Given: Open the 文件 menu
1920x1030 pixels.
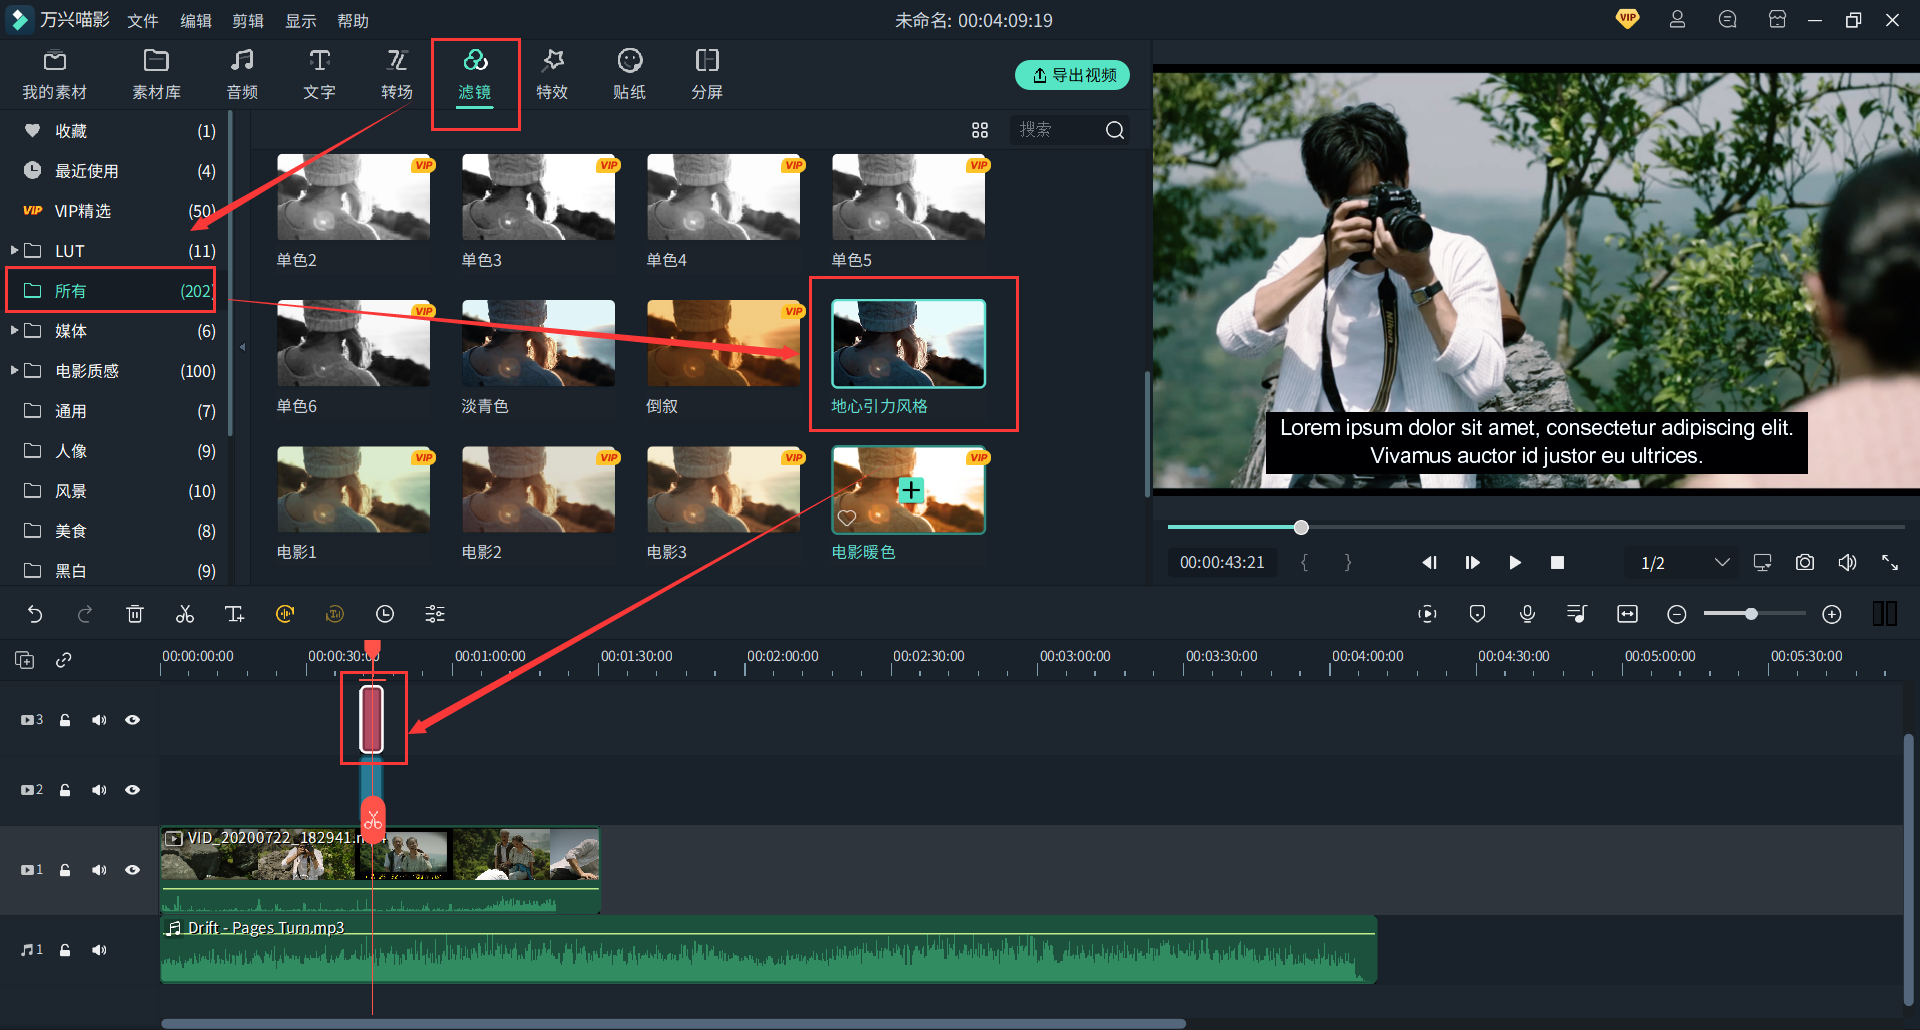Looking at the screenshot, I should [x=143, y=21].
